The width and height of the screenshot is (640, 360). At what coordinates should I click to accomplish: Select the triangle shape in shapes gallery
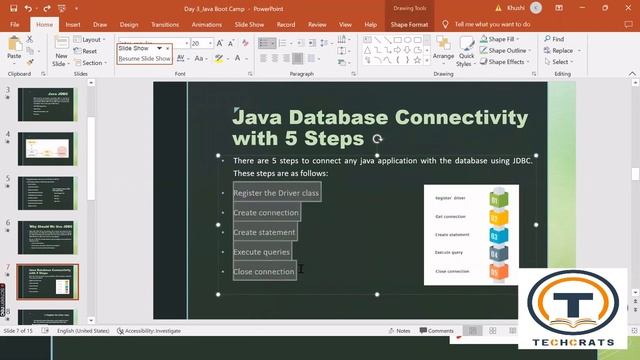coord(367,50)
